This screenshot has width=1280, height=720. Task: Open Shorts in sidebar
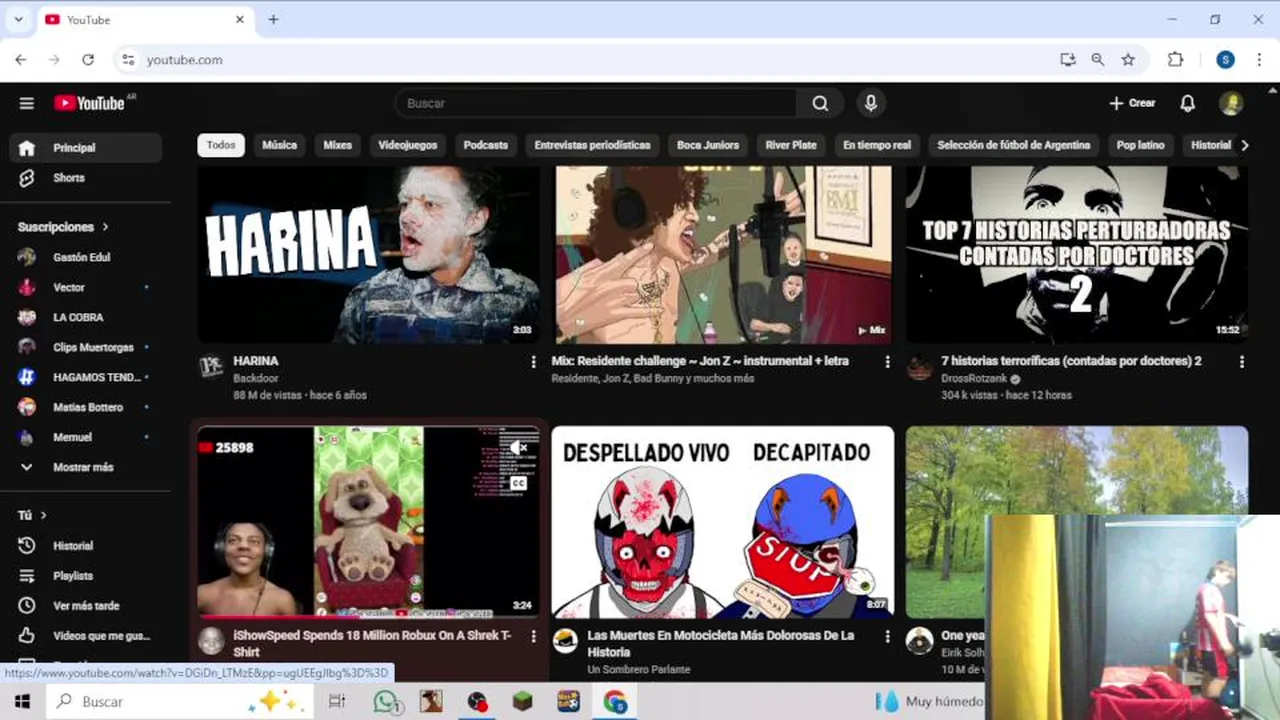coord(85,178)
